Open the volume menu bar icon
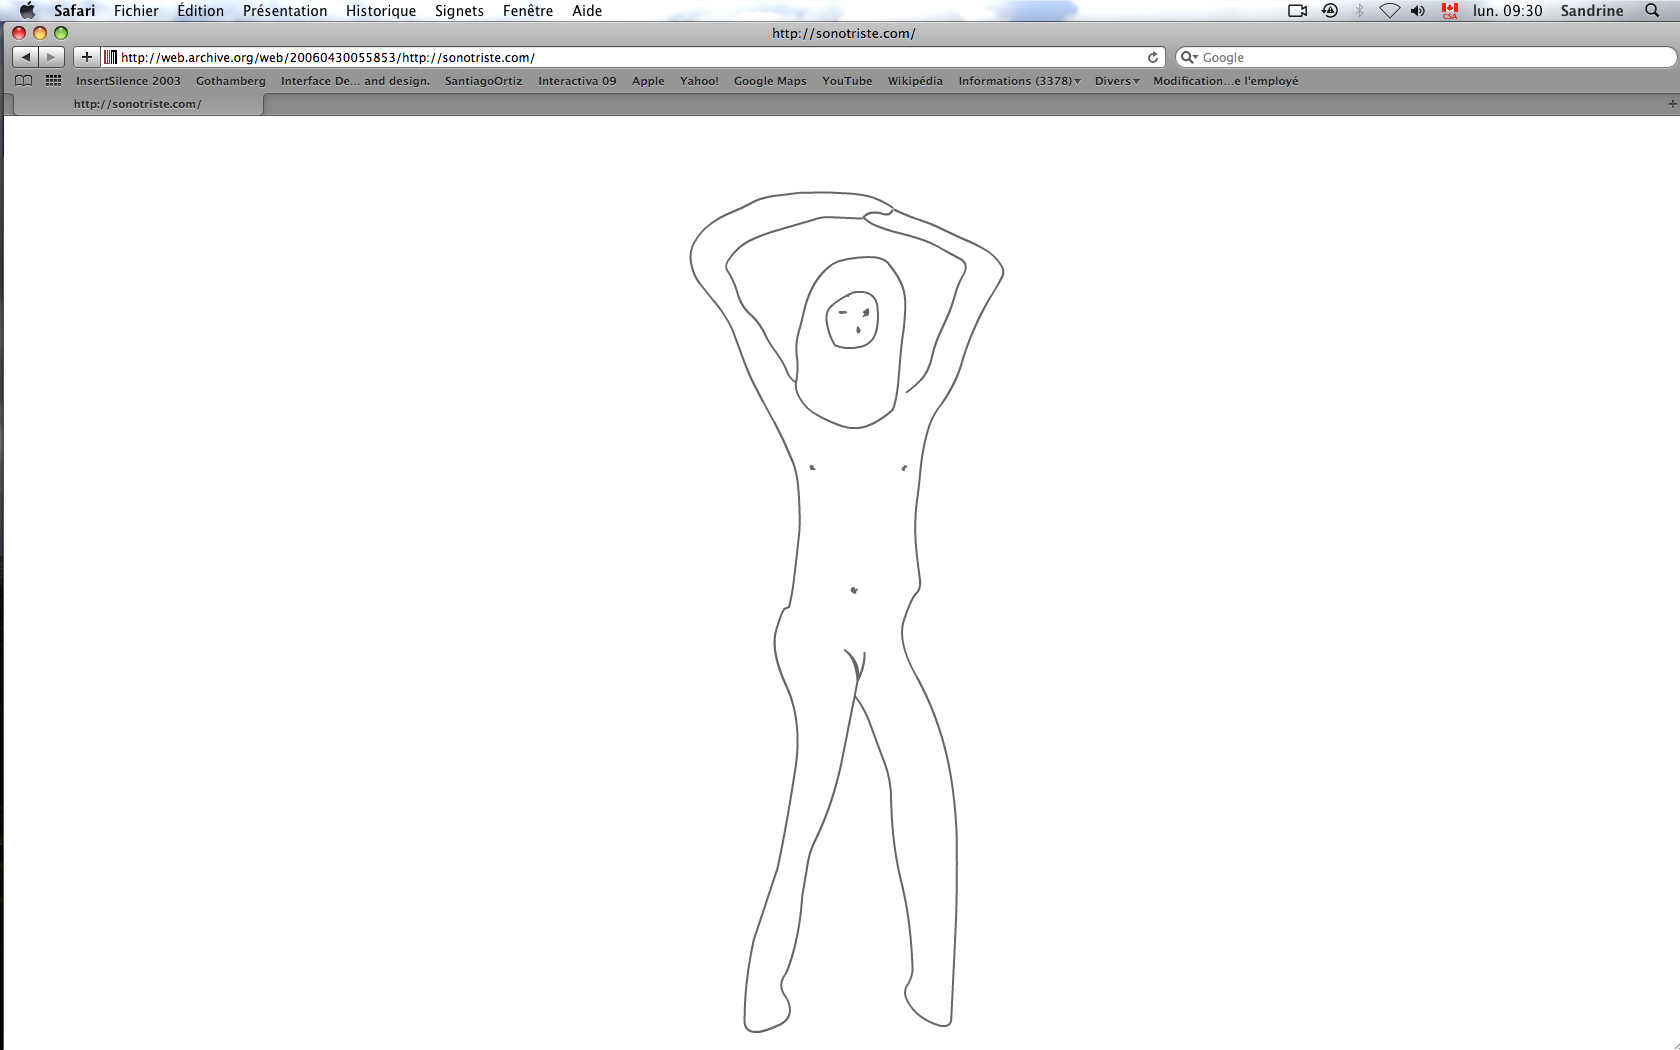The image size is (1680, 1050). click(x=1418, y=11)
